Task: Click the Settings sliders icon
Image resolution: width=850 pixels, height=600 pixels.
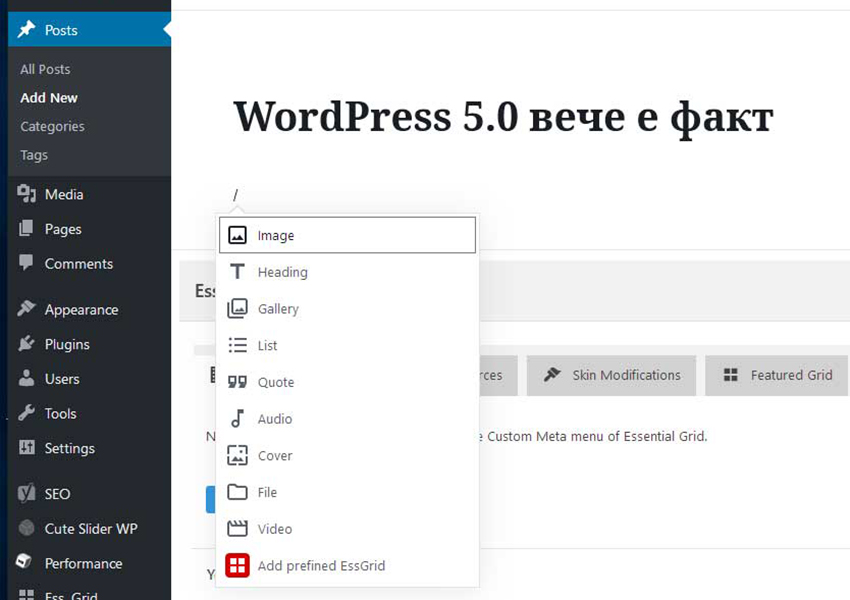Action: pyautogui.click(x=26, y=447)
